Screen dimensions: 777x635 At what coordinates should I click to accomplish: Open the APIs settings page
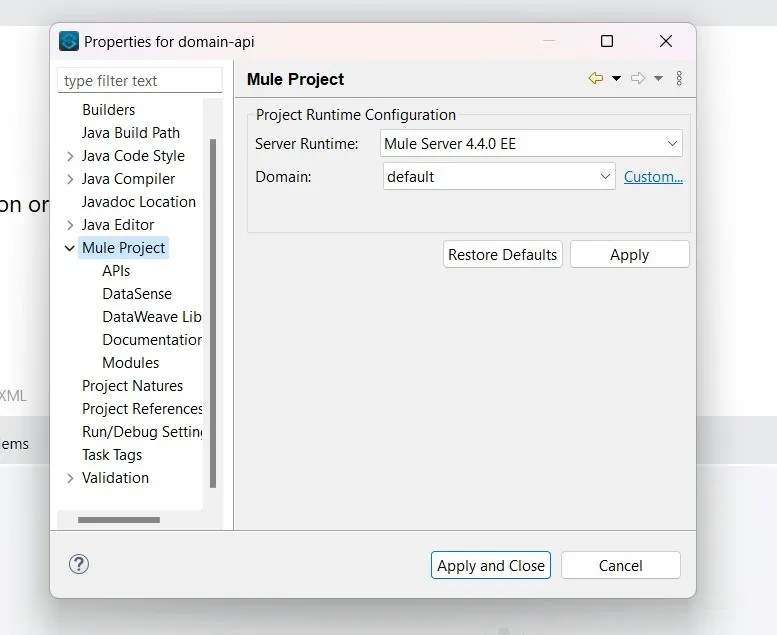click(x=116, y=271)
